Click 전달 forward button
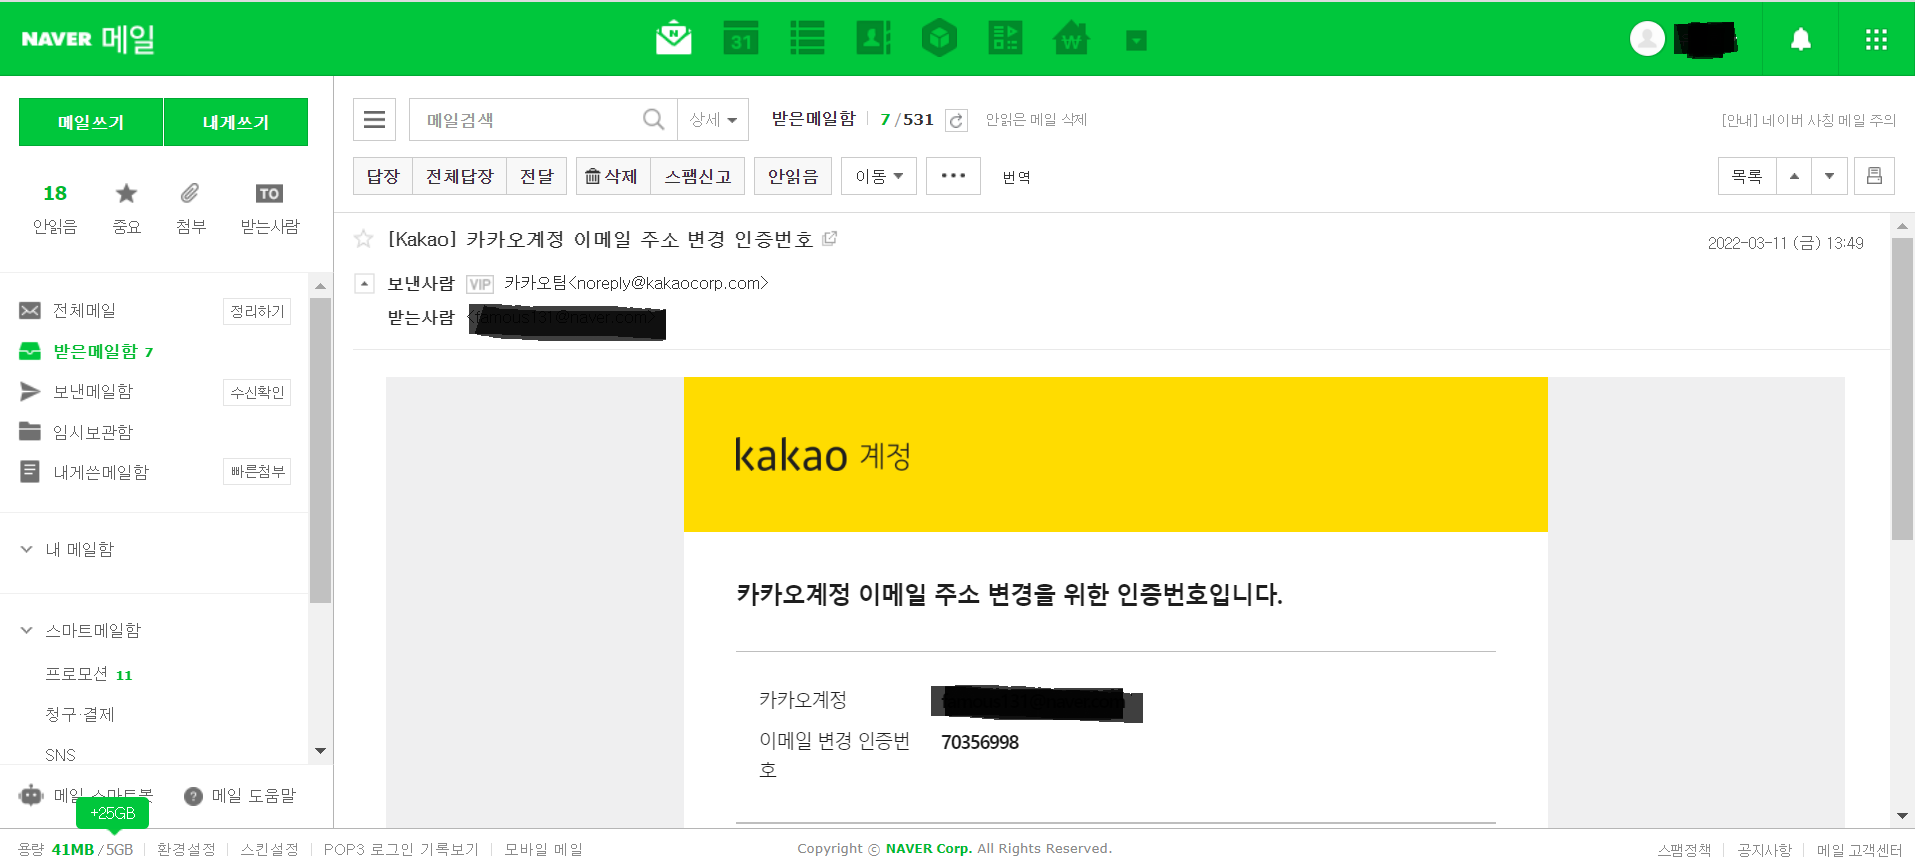Viewport: 1915px width, 867px height. coord(537,176)
